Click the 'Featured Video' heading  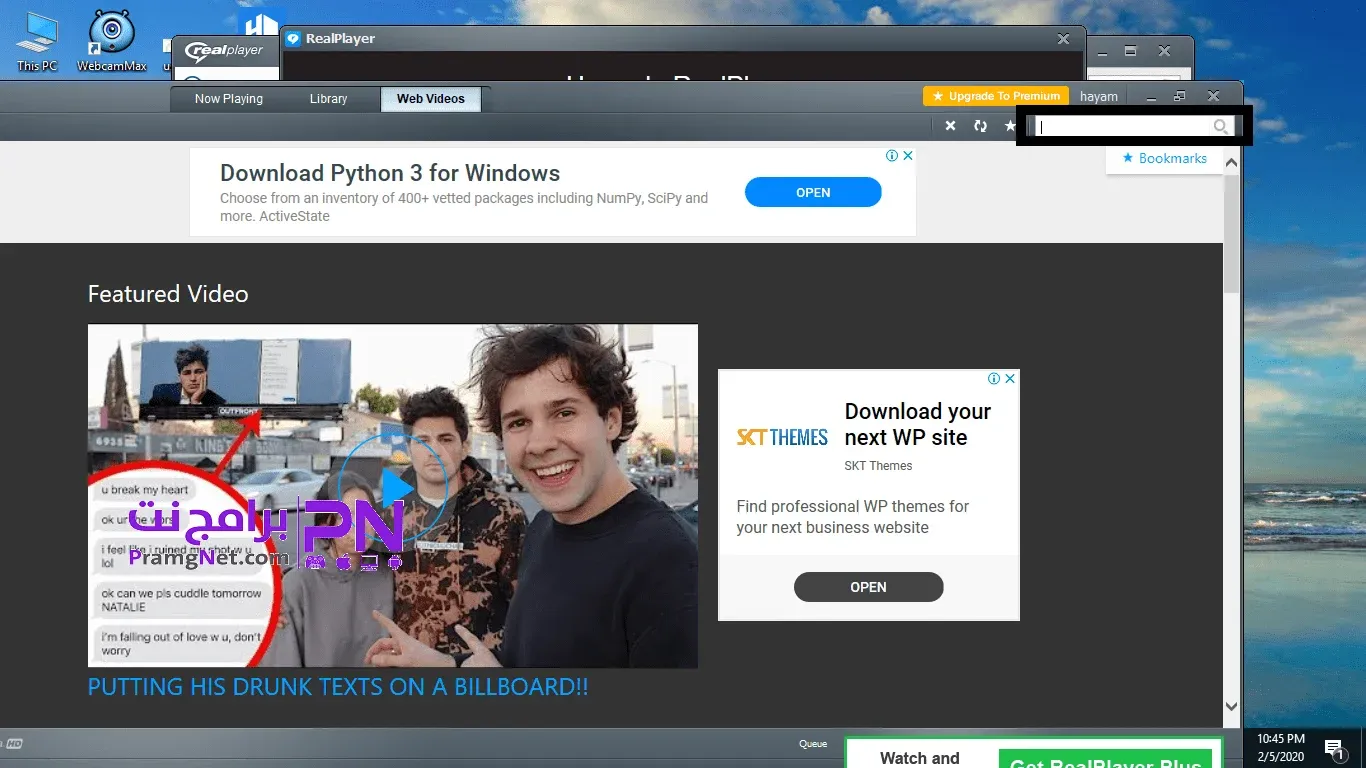(168, 294)
